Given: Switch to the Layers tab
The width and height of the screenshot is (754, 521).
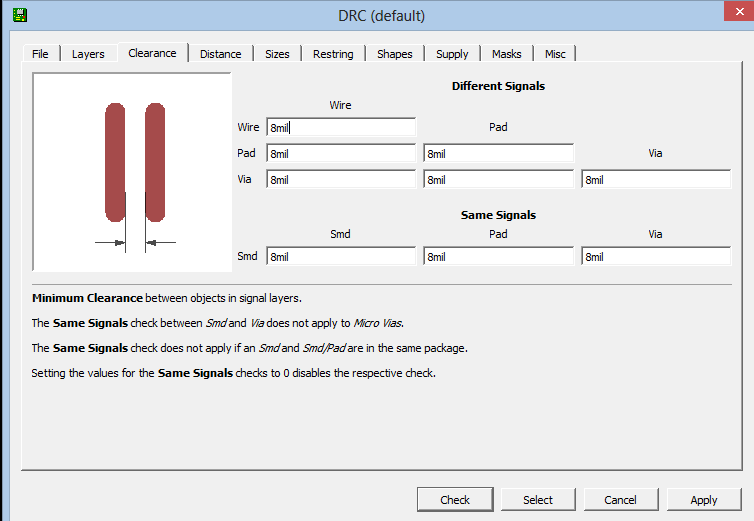Looking at the screenshot, I should coord(88,54).
